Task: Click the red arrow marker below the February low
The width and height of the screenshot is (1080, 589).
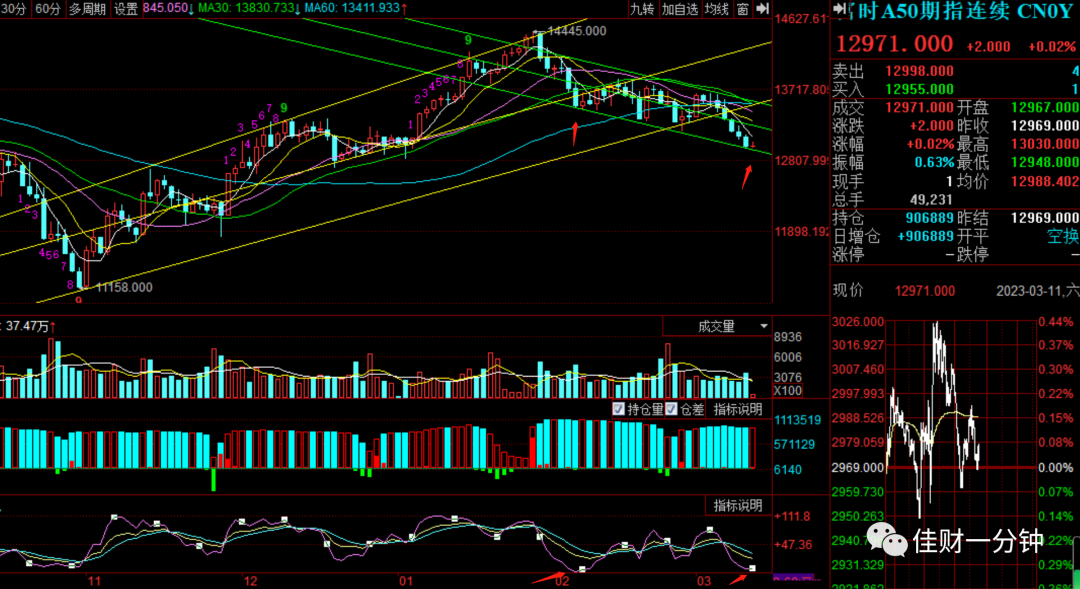Action: pos(574,134)
